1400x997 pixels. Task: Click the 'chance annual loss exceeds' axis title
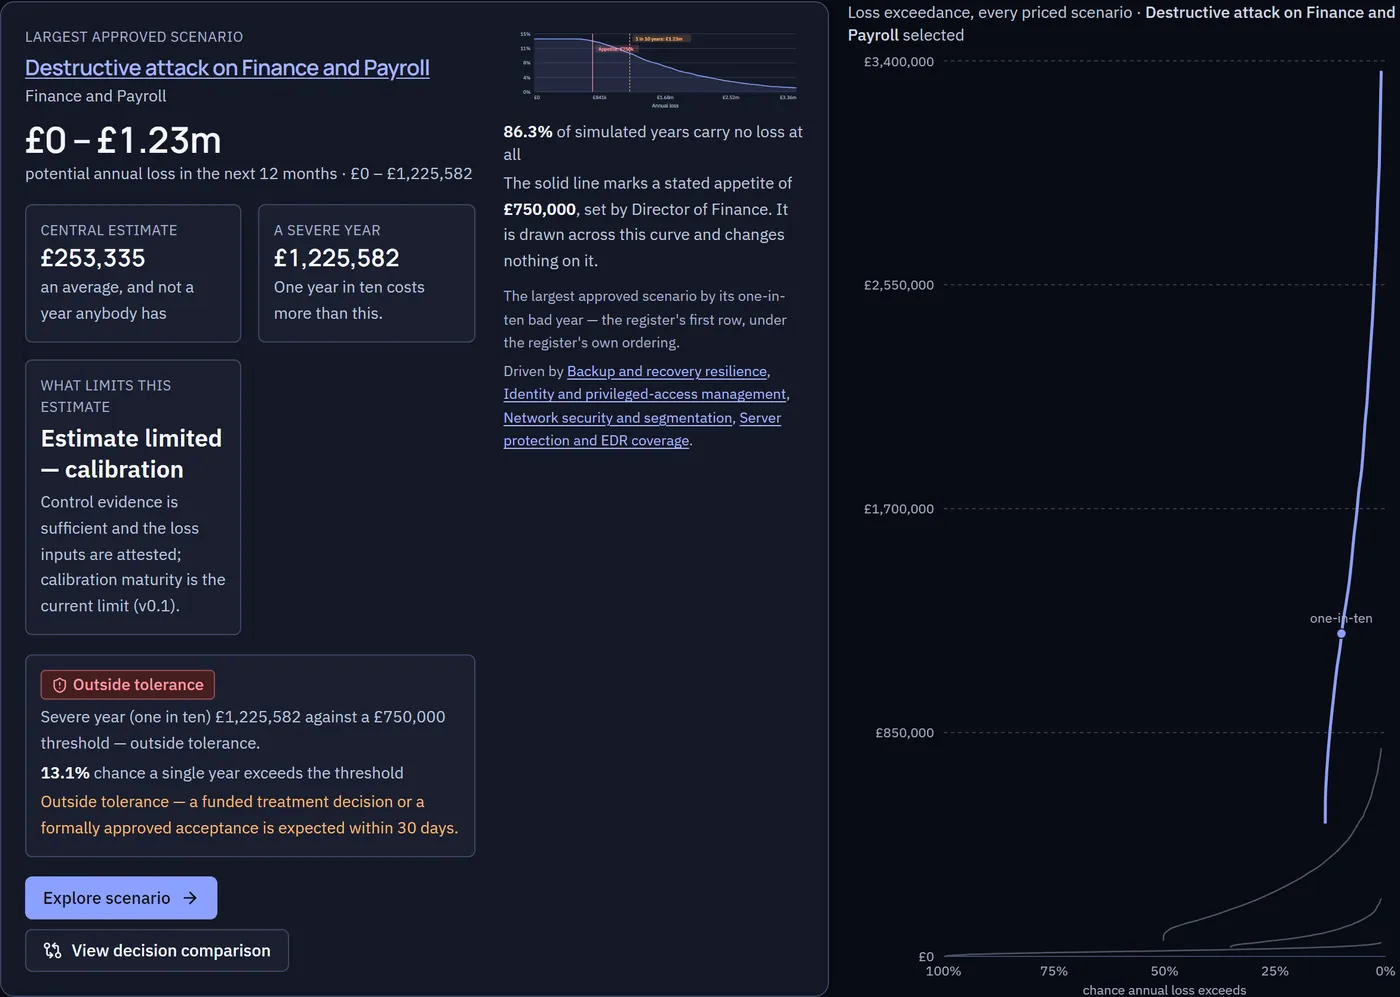[1164, 990]
